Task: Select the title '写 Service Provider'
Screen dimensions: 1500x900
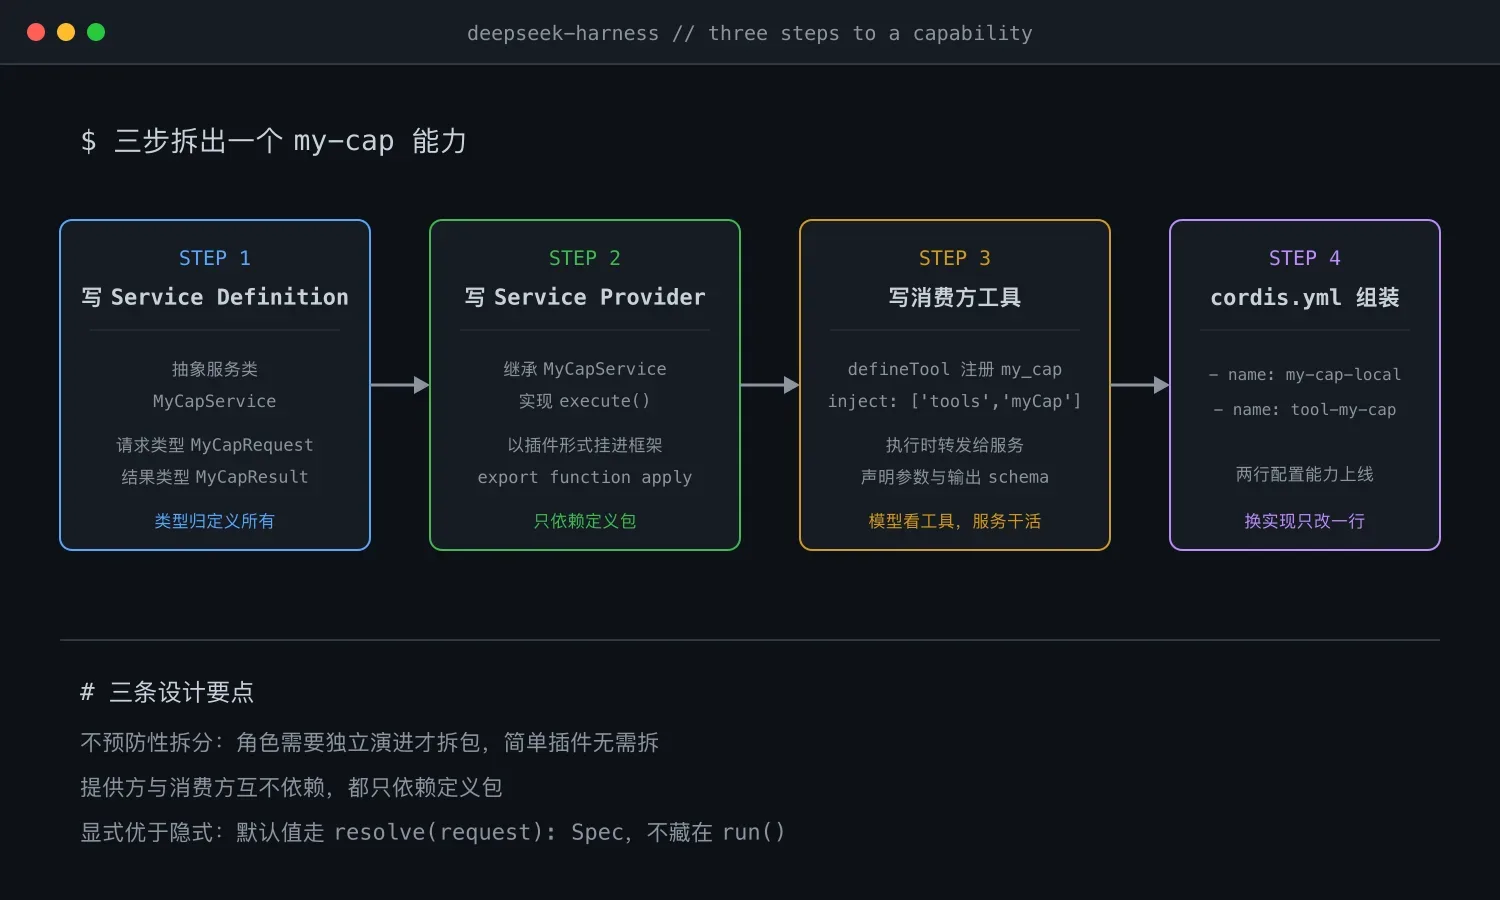Action: pos(585,297)
